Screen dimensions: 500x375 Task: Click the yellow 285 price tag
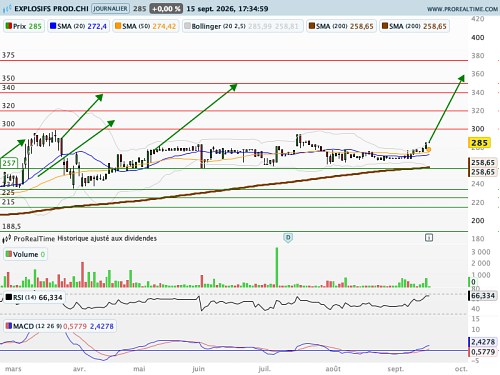pyautogui.click(x=479, y=143)
